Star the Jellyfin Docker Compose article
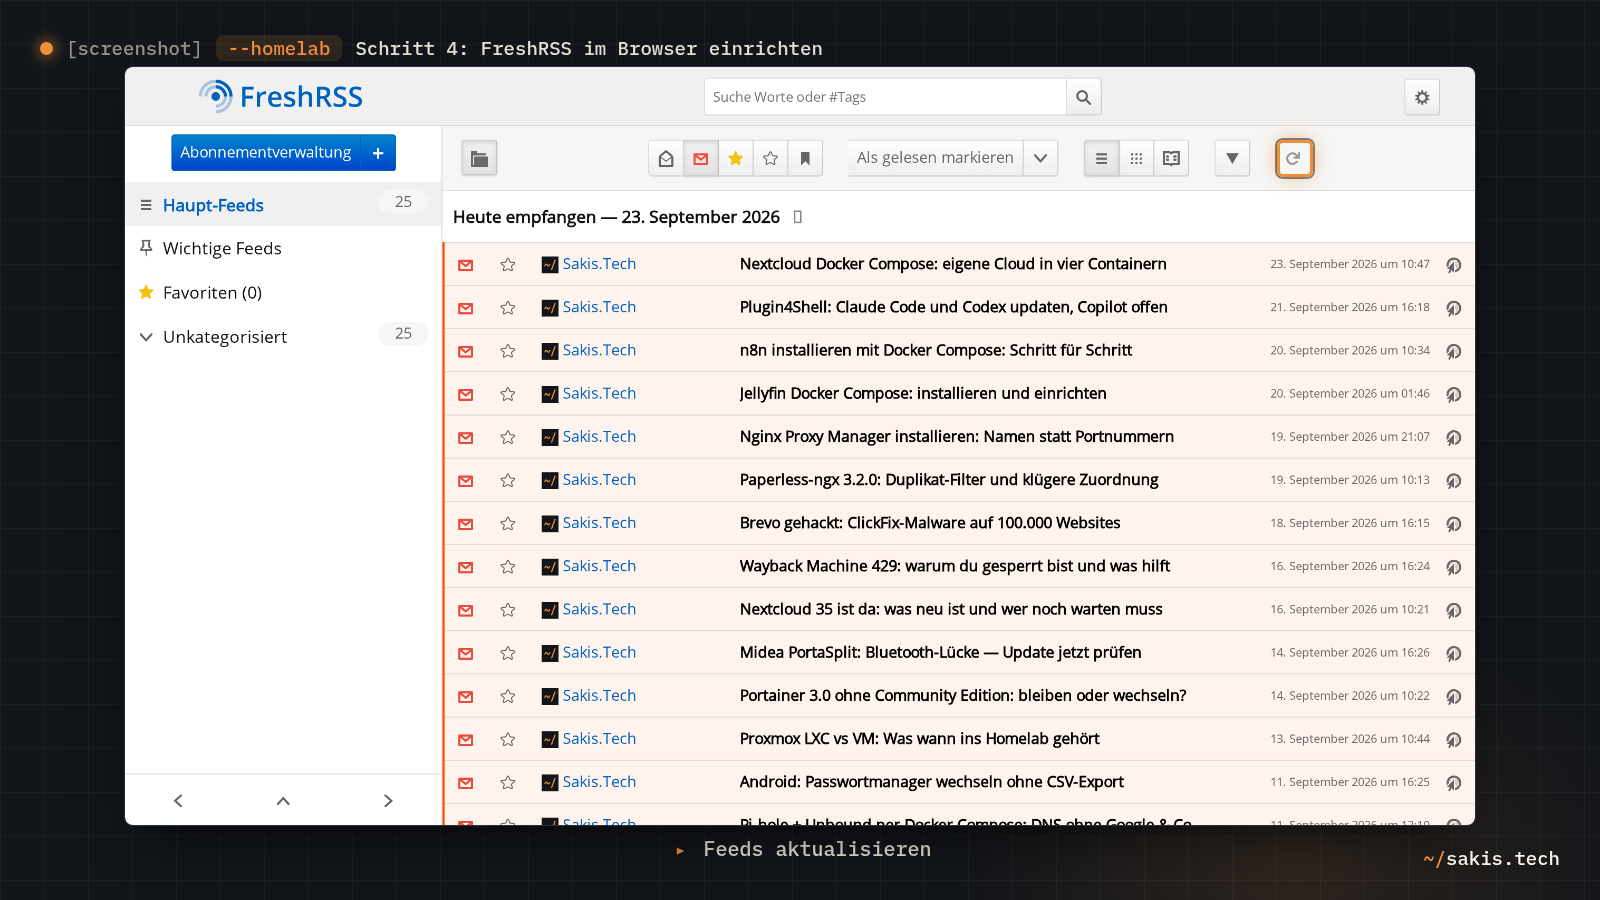Screen dimensions: 1600x900 pos(508,394)
